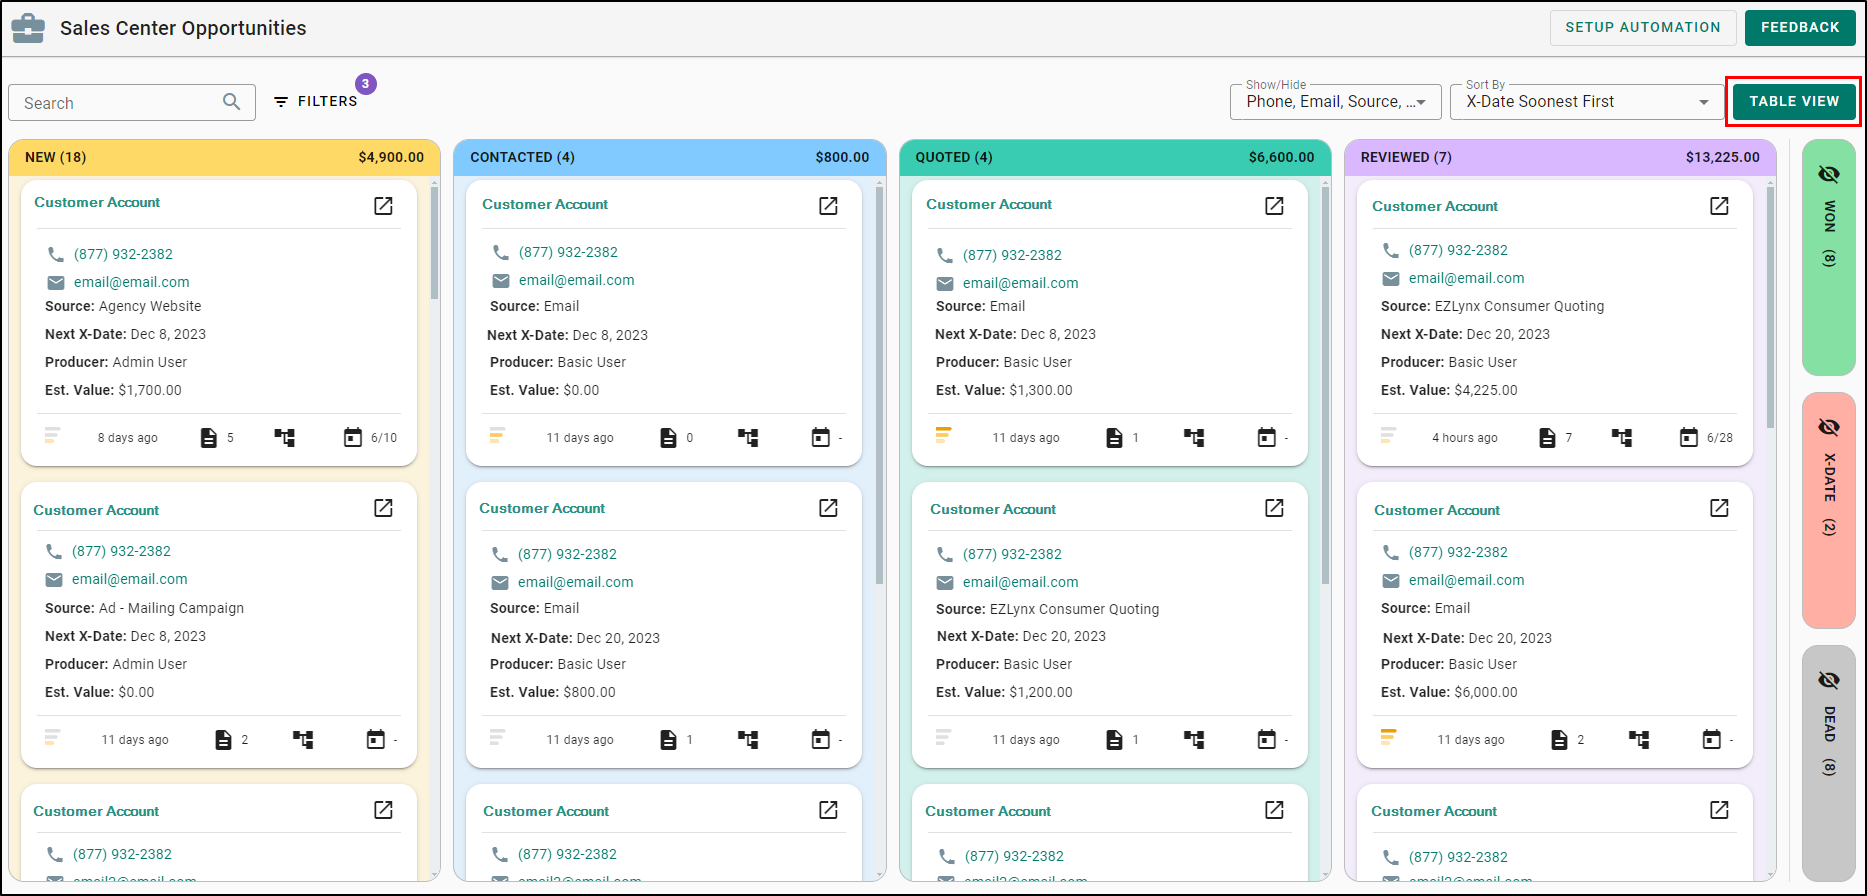This screenshot has height=896, width=1867.
Task: Click notes icon with 7 on REVIEWED card
Action: coord(1547,438)
